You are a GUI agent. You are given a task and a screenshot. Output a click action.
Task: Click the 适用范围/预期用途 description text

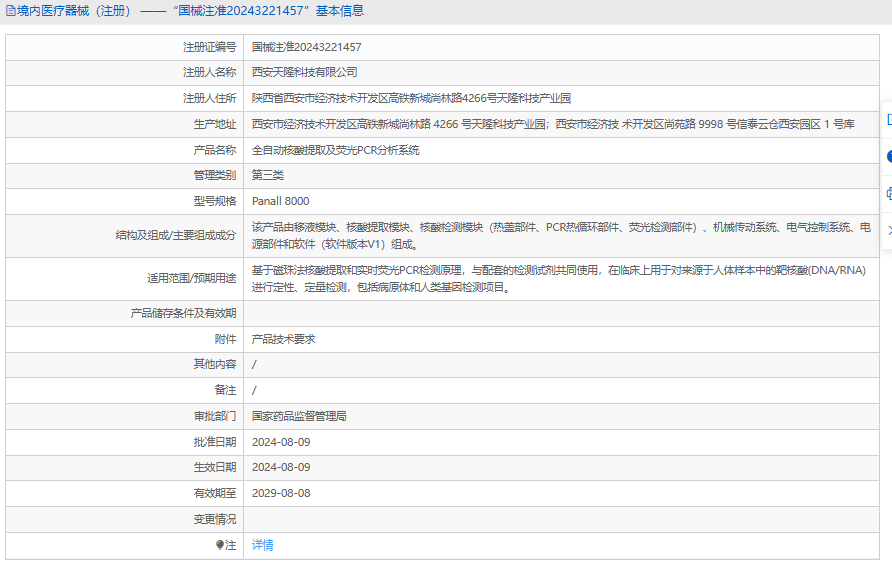click(558, 279)
